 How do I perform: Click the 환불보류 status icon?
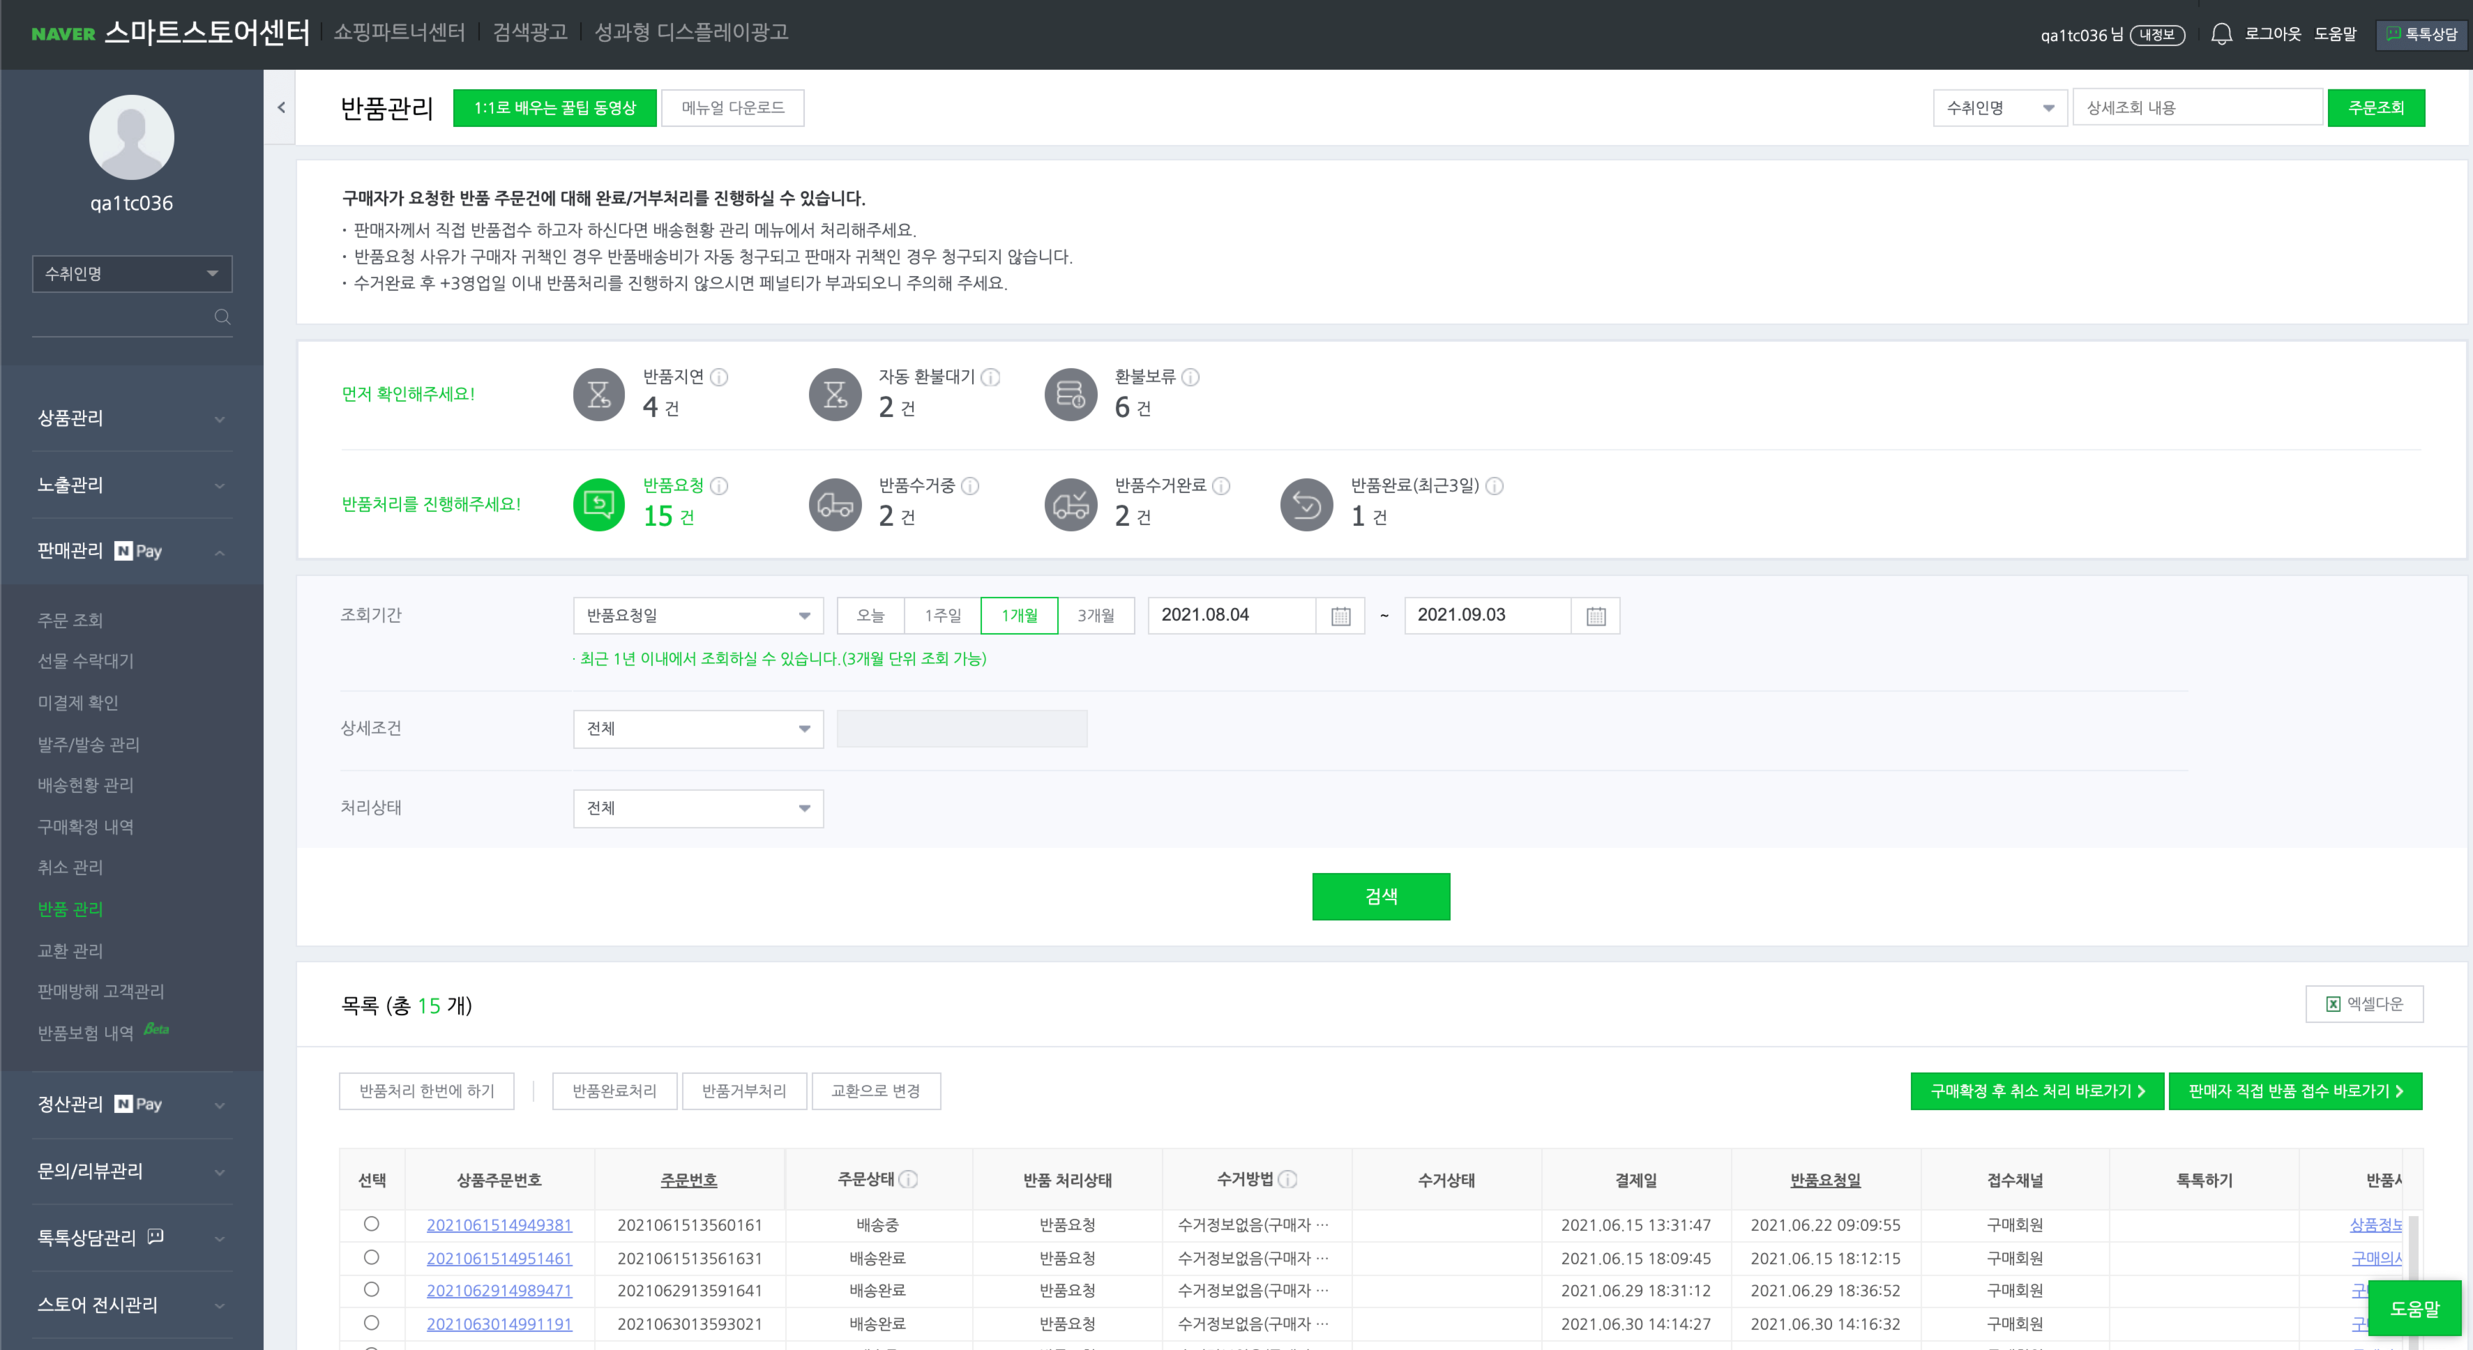click(1070, 394)
